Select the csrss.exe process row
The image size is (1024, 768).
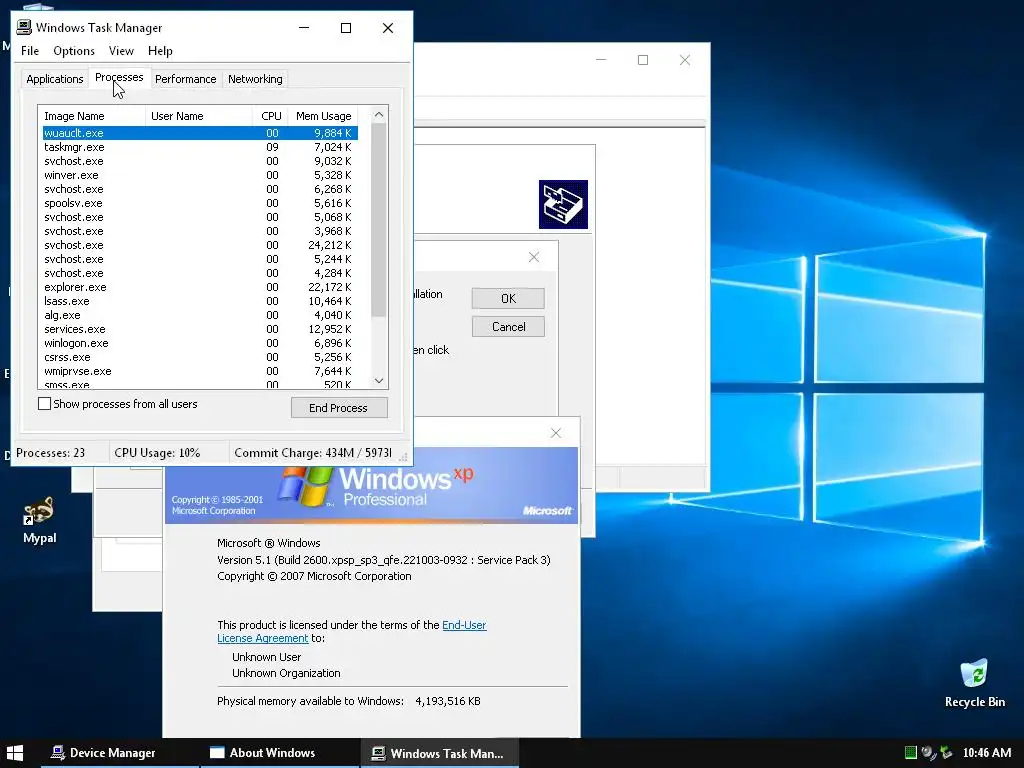[200, 357]
